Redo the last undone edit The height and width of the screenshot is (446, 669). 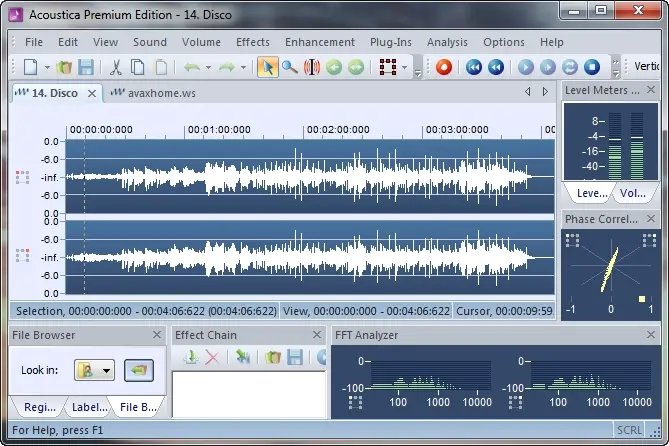227,67
